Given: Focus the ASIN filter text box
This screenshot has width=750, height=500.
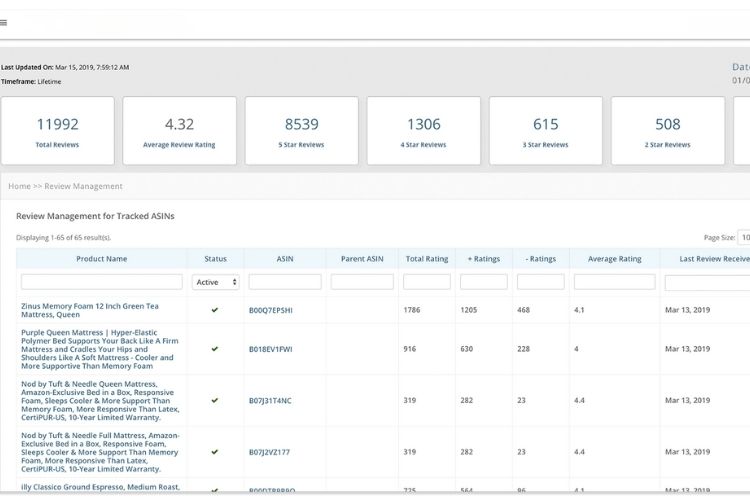Looking at the screenshot, I should click(x=285, y=282).
